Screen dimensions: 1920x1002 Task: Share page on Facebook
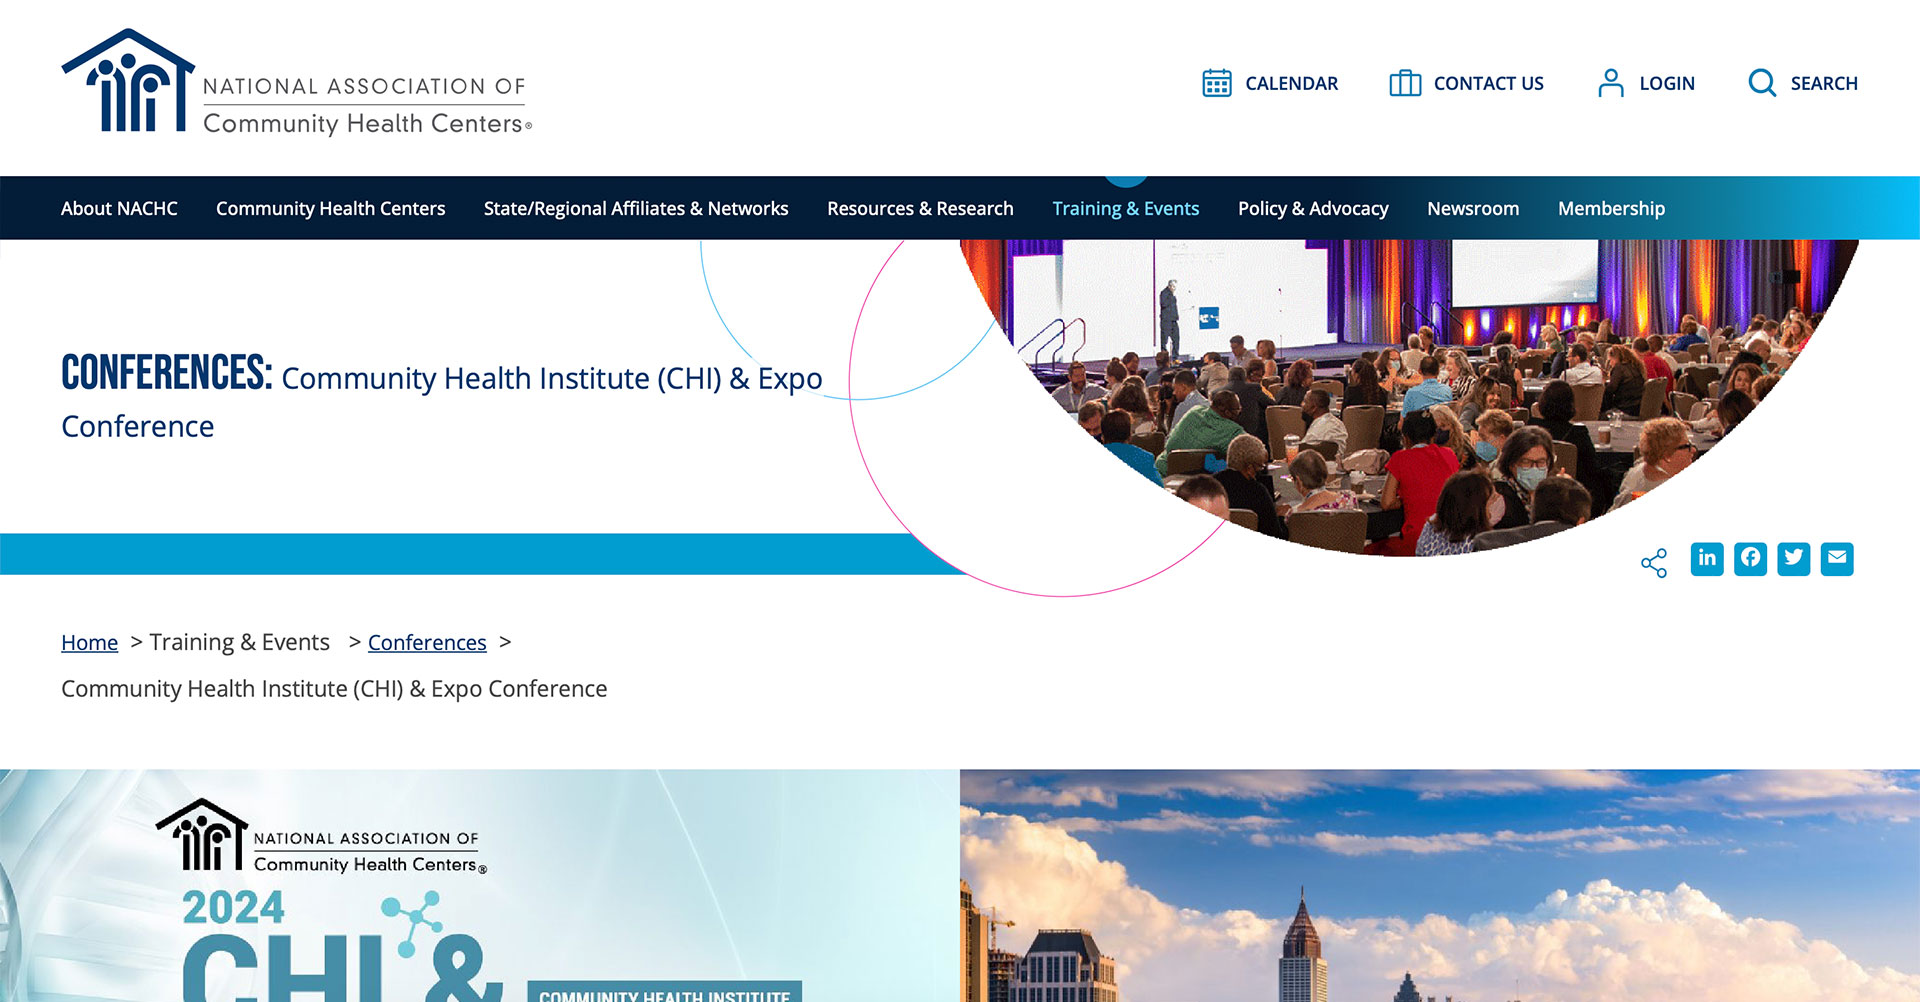[x=1750, y=559]
